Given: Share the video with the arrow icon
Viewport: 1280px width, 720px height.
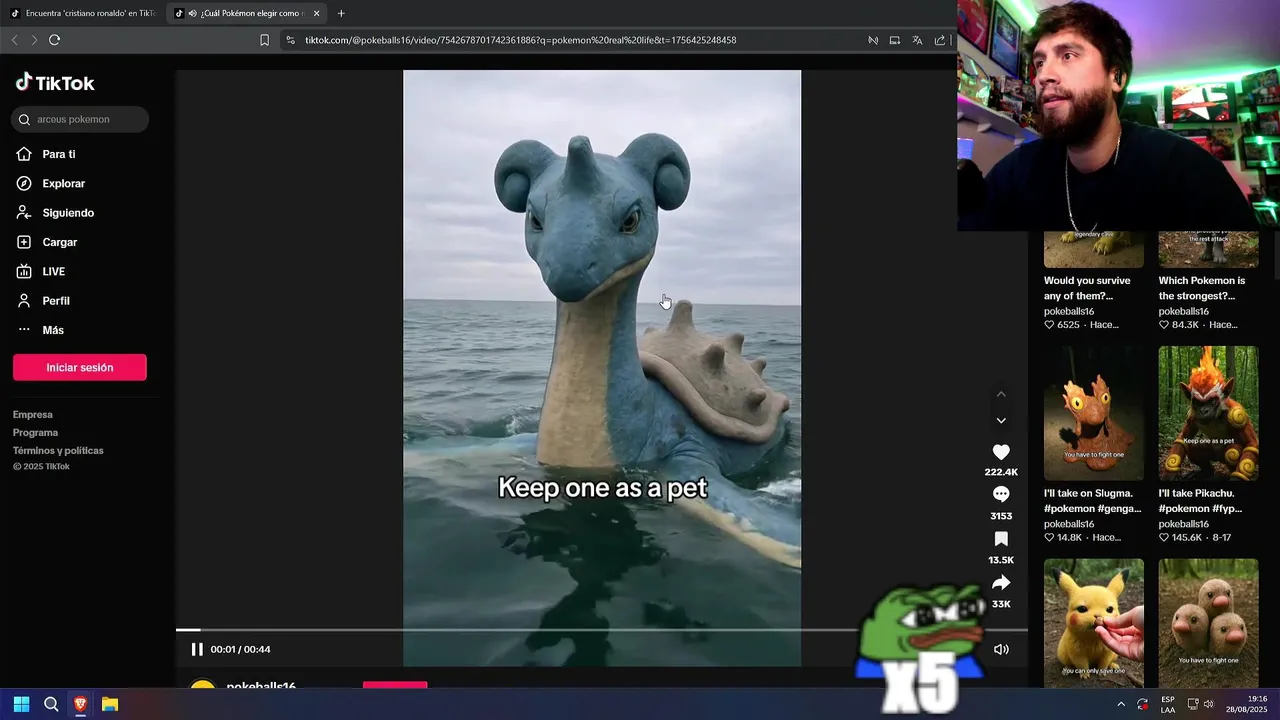Looking at the screenshot, I should pyautogui.click(x=1001, y=583).
